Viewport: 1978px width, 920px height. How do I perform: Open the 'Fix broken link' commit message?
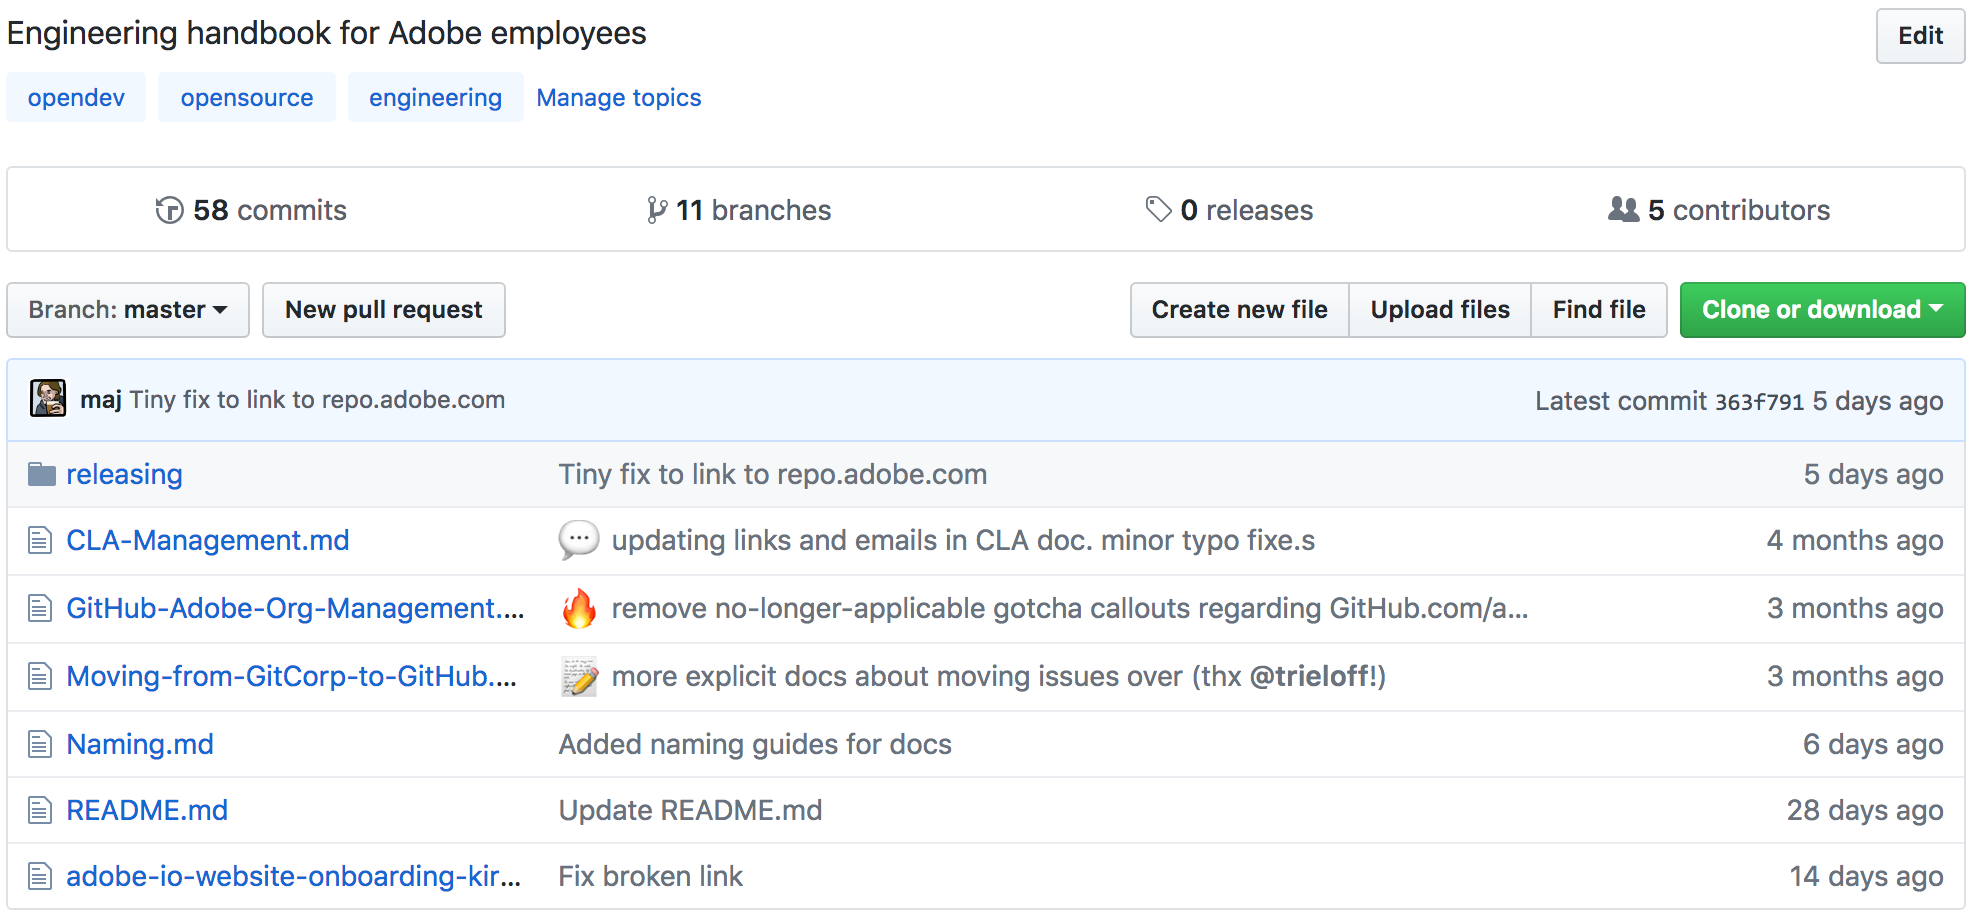(651, 877)
